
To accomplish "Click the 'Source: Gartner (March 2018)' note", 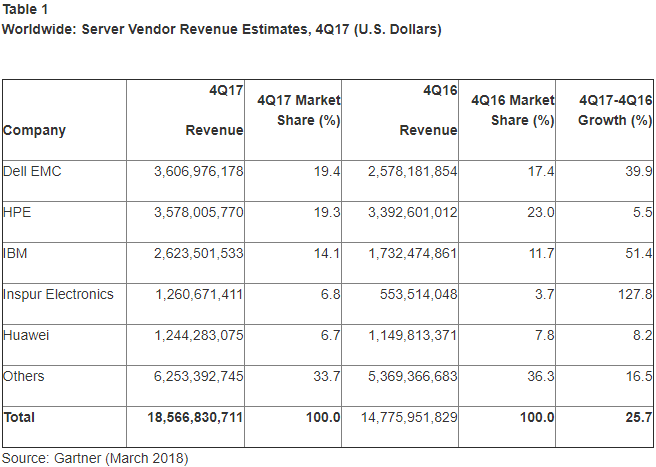I will pyautogui.click(x=95, y=458).
